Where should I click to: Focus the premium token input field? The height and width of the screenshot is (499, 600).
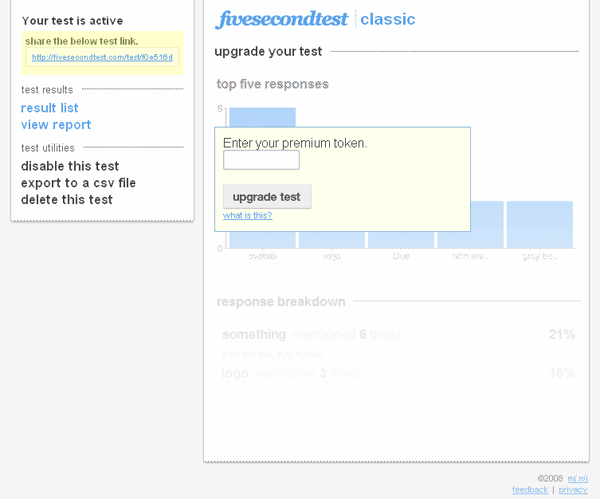261,160
